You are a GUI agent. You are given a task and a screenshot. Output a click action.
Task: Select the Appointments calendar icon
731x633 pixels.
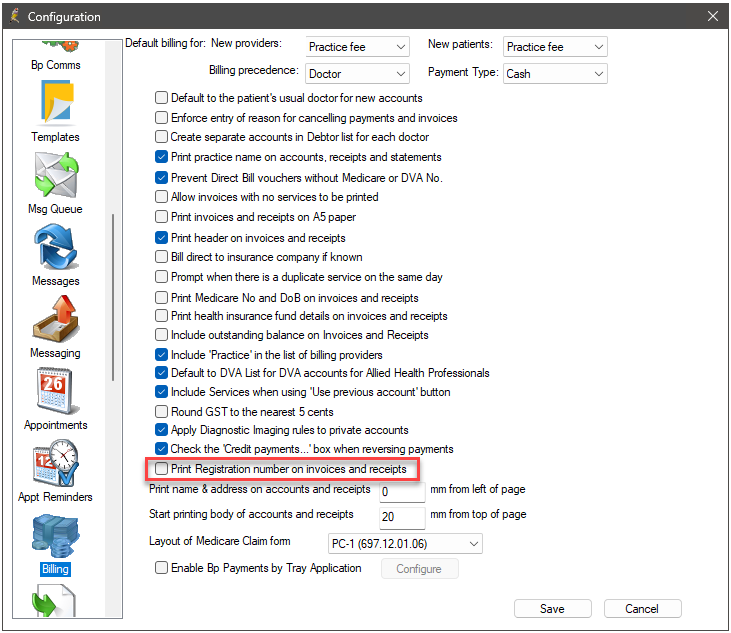55,391
